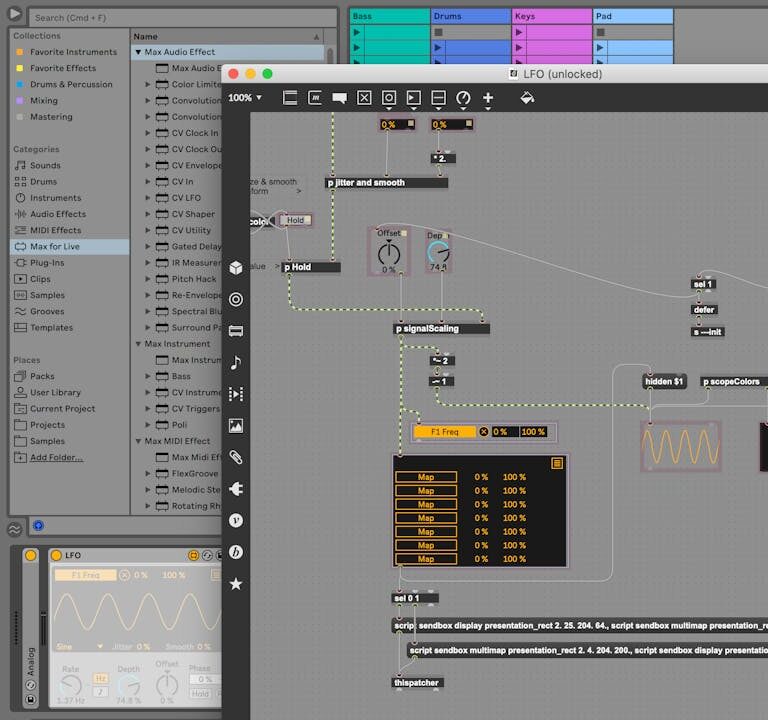Viewport: 768px width, 720px height.
Task: Toggle the Hold button in patcher
Action: click(294, 220)
